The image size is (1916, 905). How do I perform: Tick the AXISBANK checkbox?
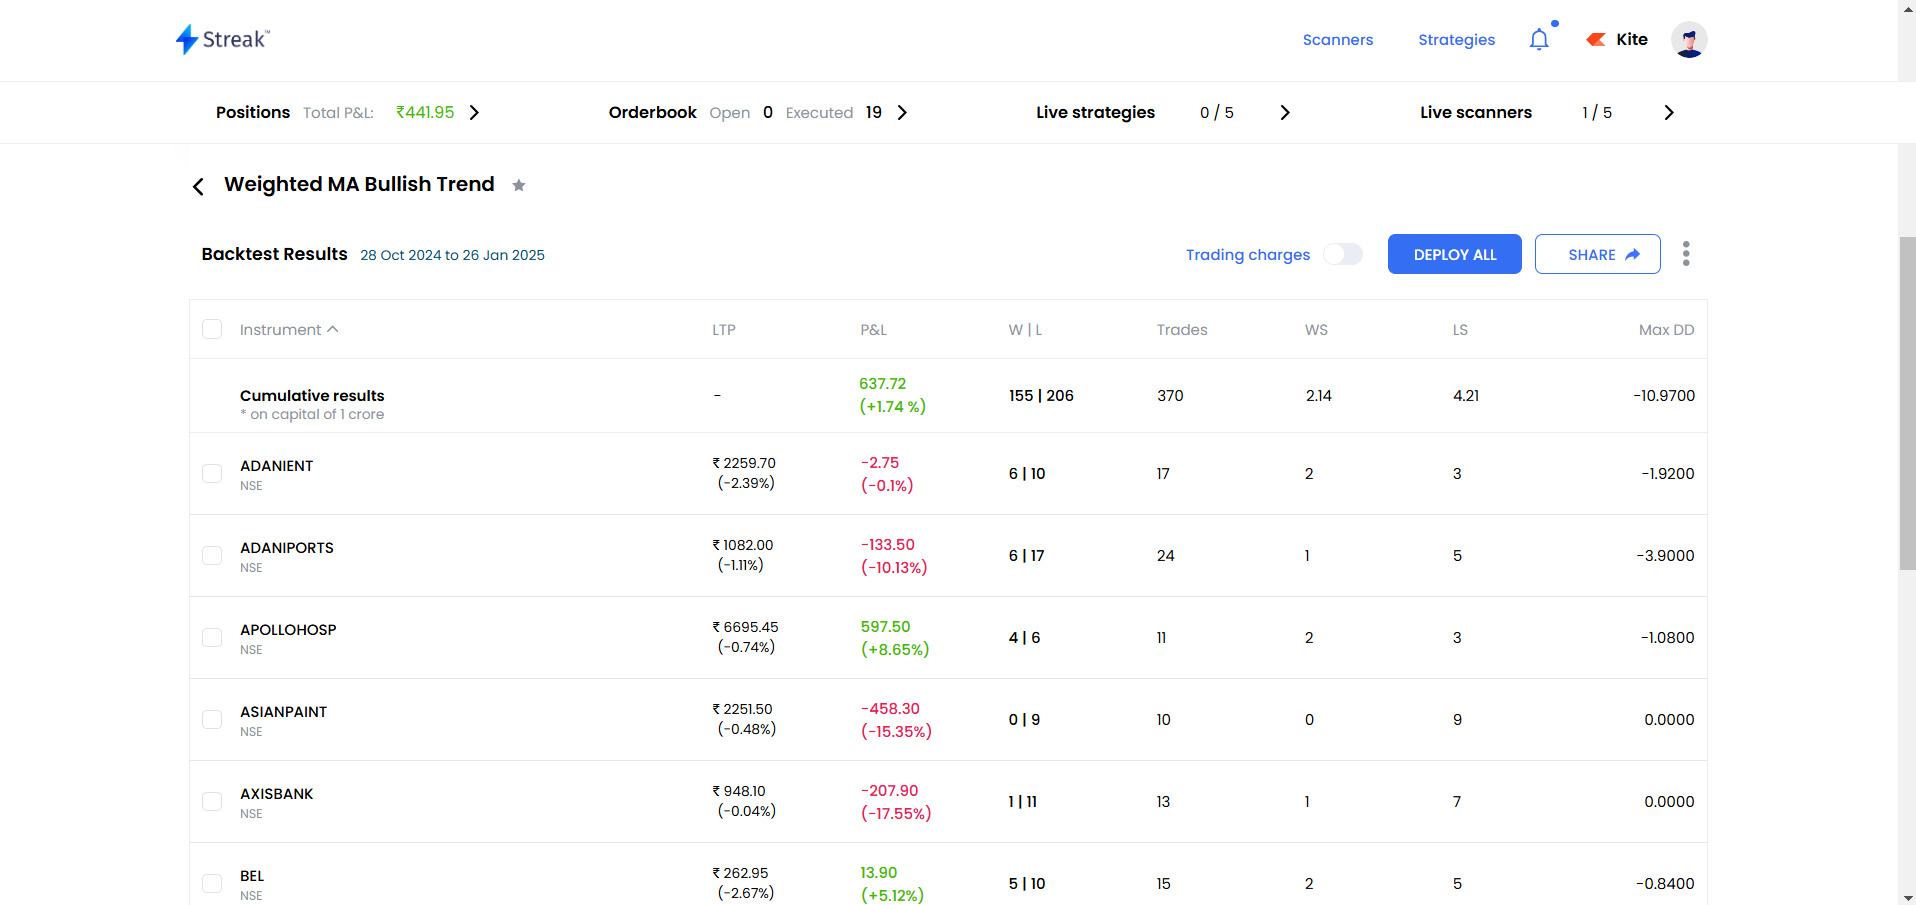tap(212, 801)
